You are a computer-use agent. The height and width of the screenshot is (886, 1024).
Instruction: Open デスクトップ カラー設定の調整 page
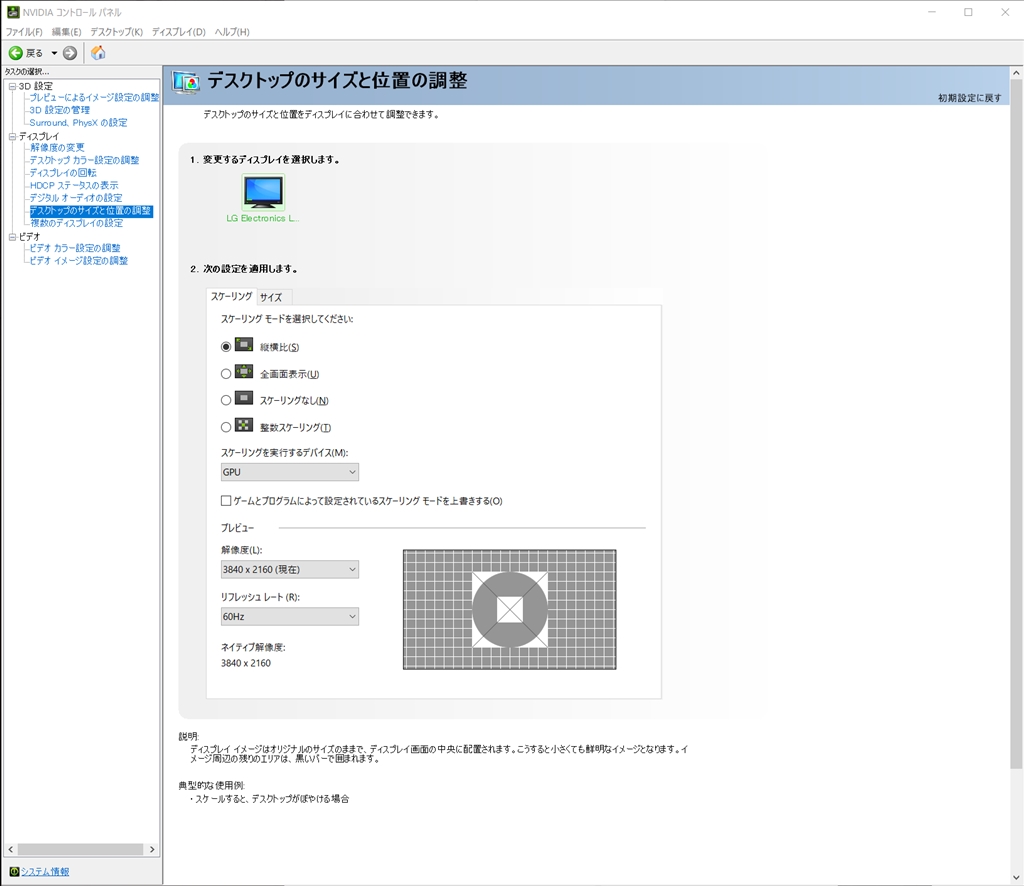[84, 160]
